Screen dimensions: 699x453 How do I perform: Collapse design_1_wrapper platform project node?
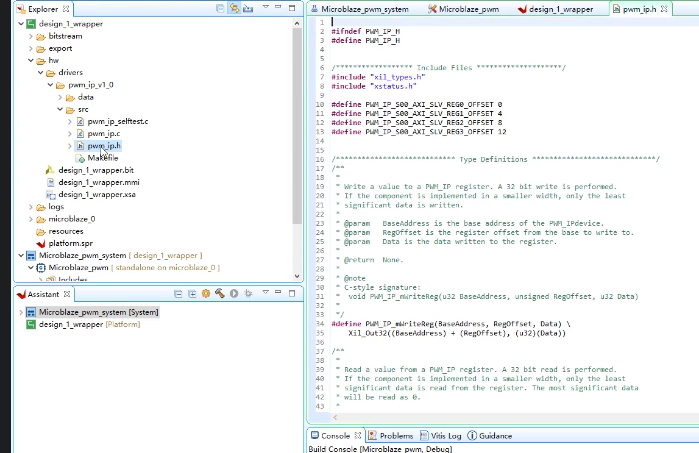pos(21,24)
